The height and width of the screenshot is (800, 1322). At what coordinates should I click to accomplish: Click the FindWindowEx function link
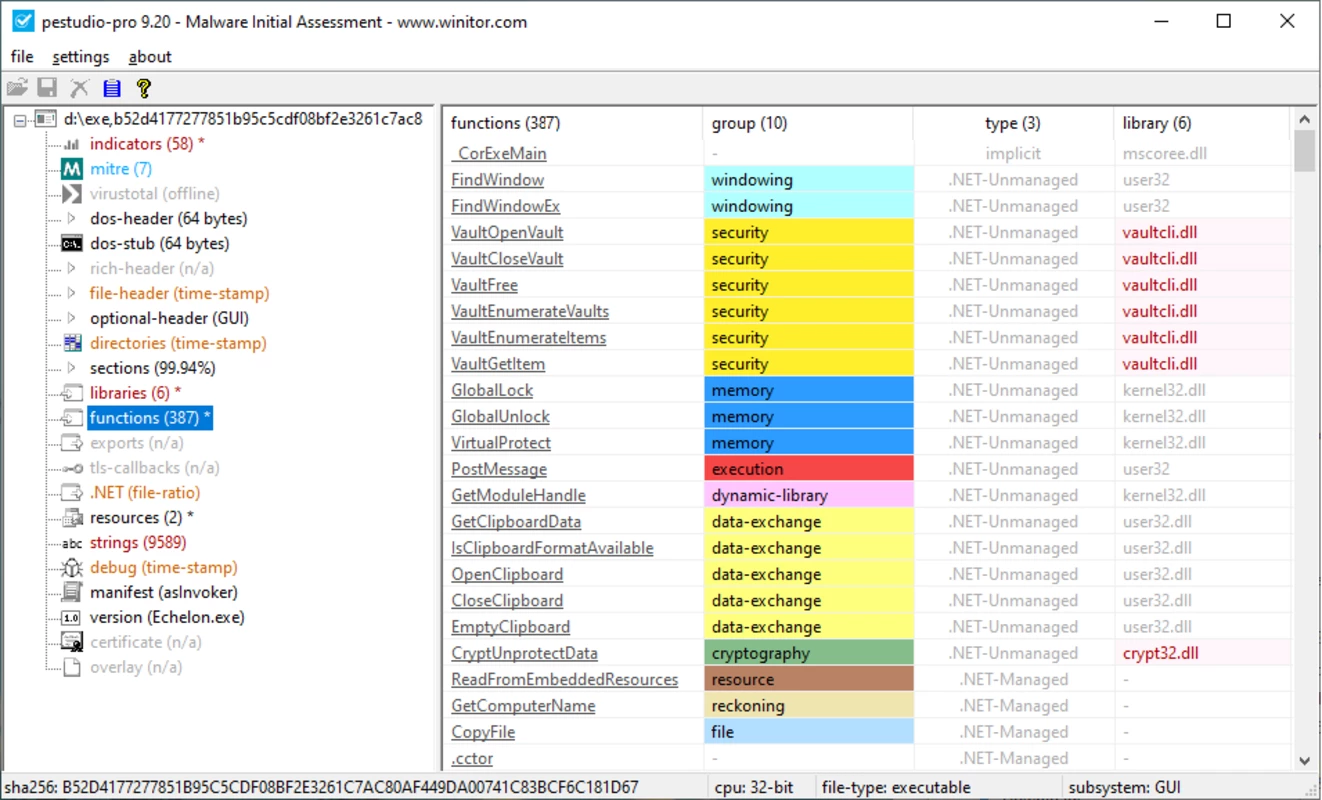click(505, 206)
